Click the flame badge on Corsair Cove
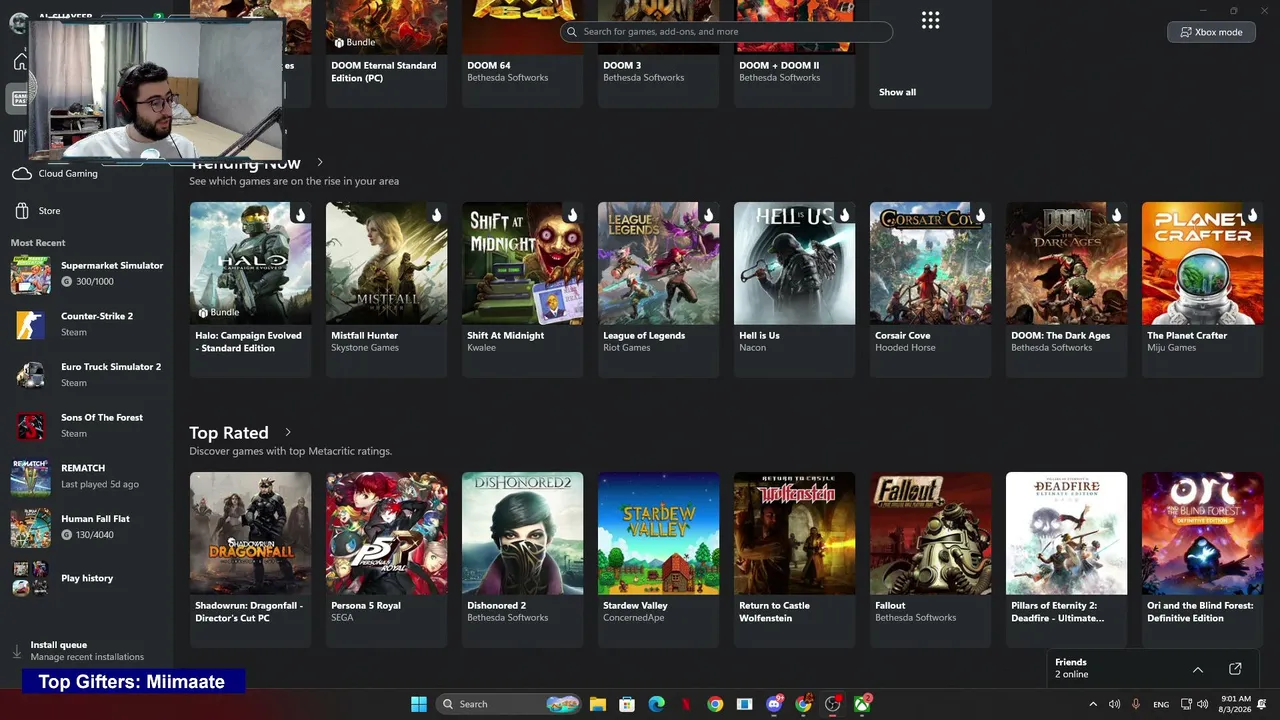Image resolution: width=1280 pixels, height=720 pixels. click(979, 215)
